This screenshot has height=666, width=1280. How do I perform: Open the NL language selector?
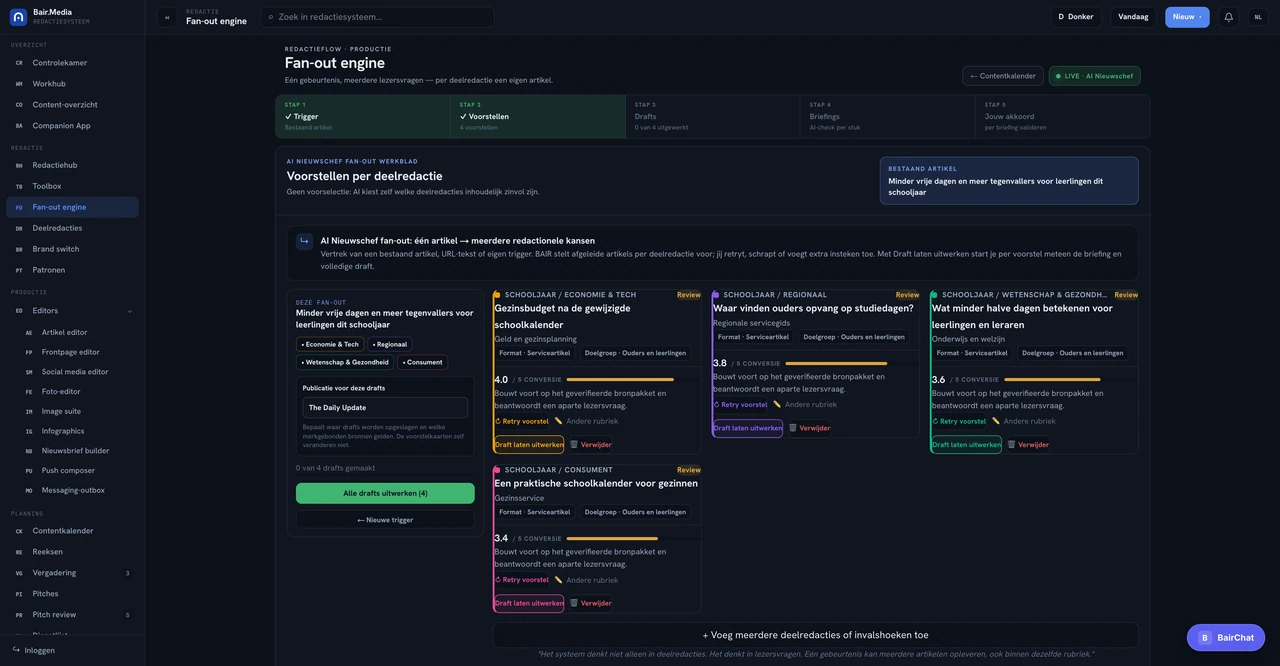coord(1258,17)
